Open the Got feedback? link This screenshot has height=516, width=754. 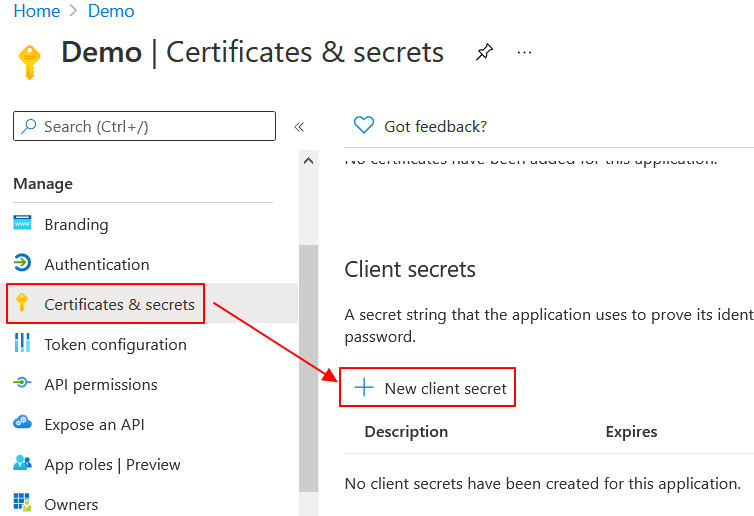point(435,126)
